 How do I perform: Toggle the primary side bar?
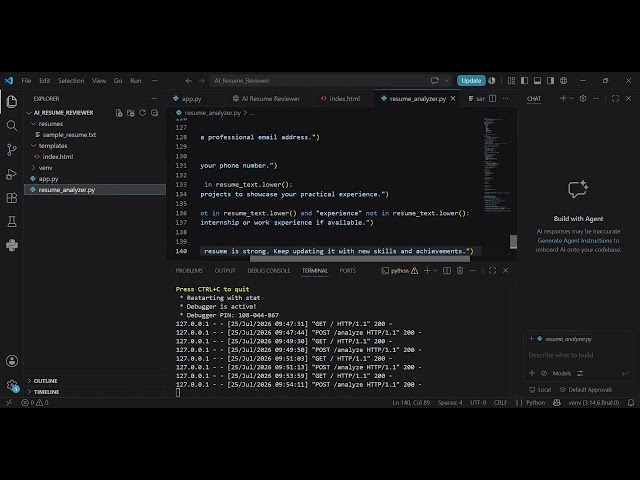(524, 81)
